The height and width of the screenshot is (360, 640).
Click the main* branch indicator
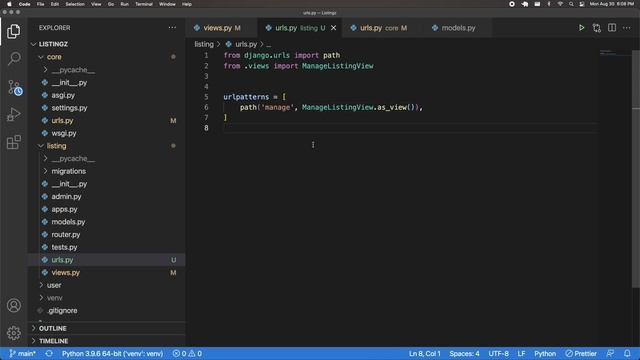[23, 353]
